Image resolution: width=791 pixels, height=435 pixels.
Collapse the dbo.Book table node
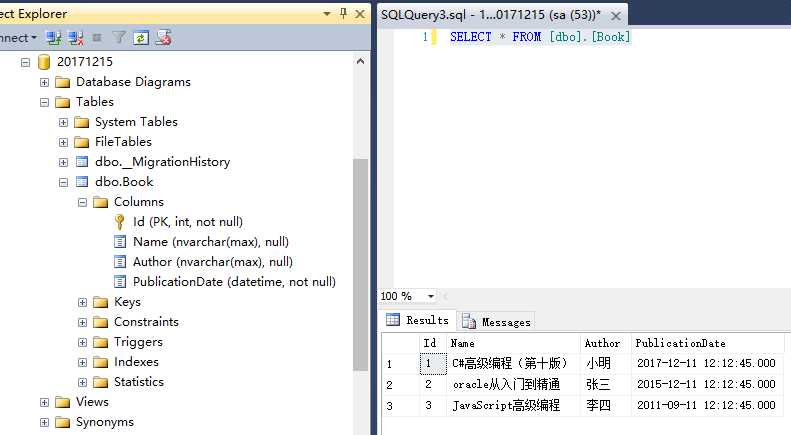pyautogui.click(x=63, y=182)
